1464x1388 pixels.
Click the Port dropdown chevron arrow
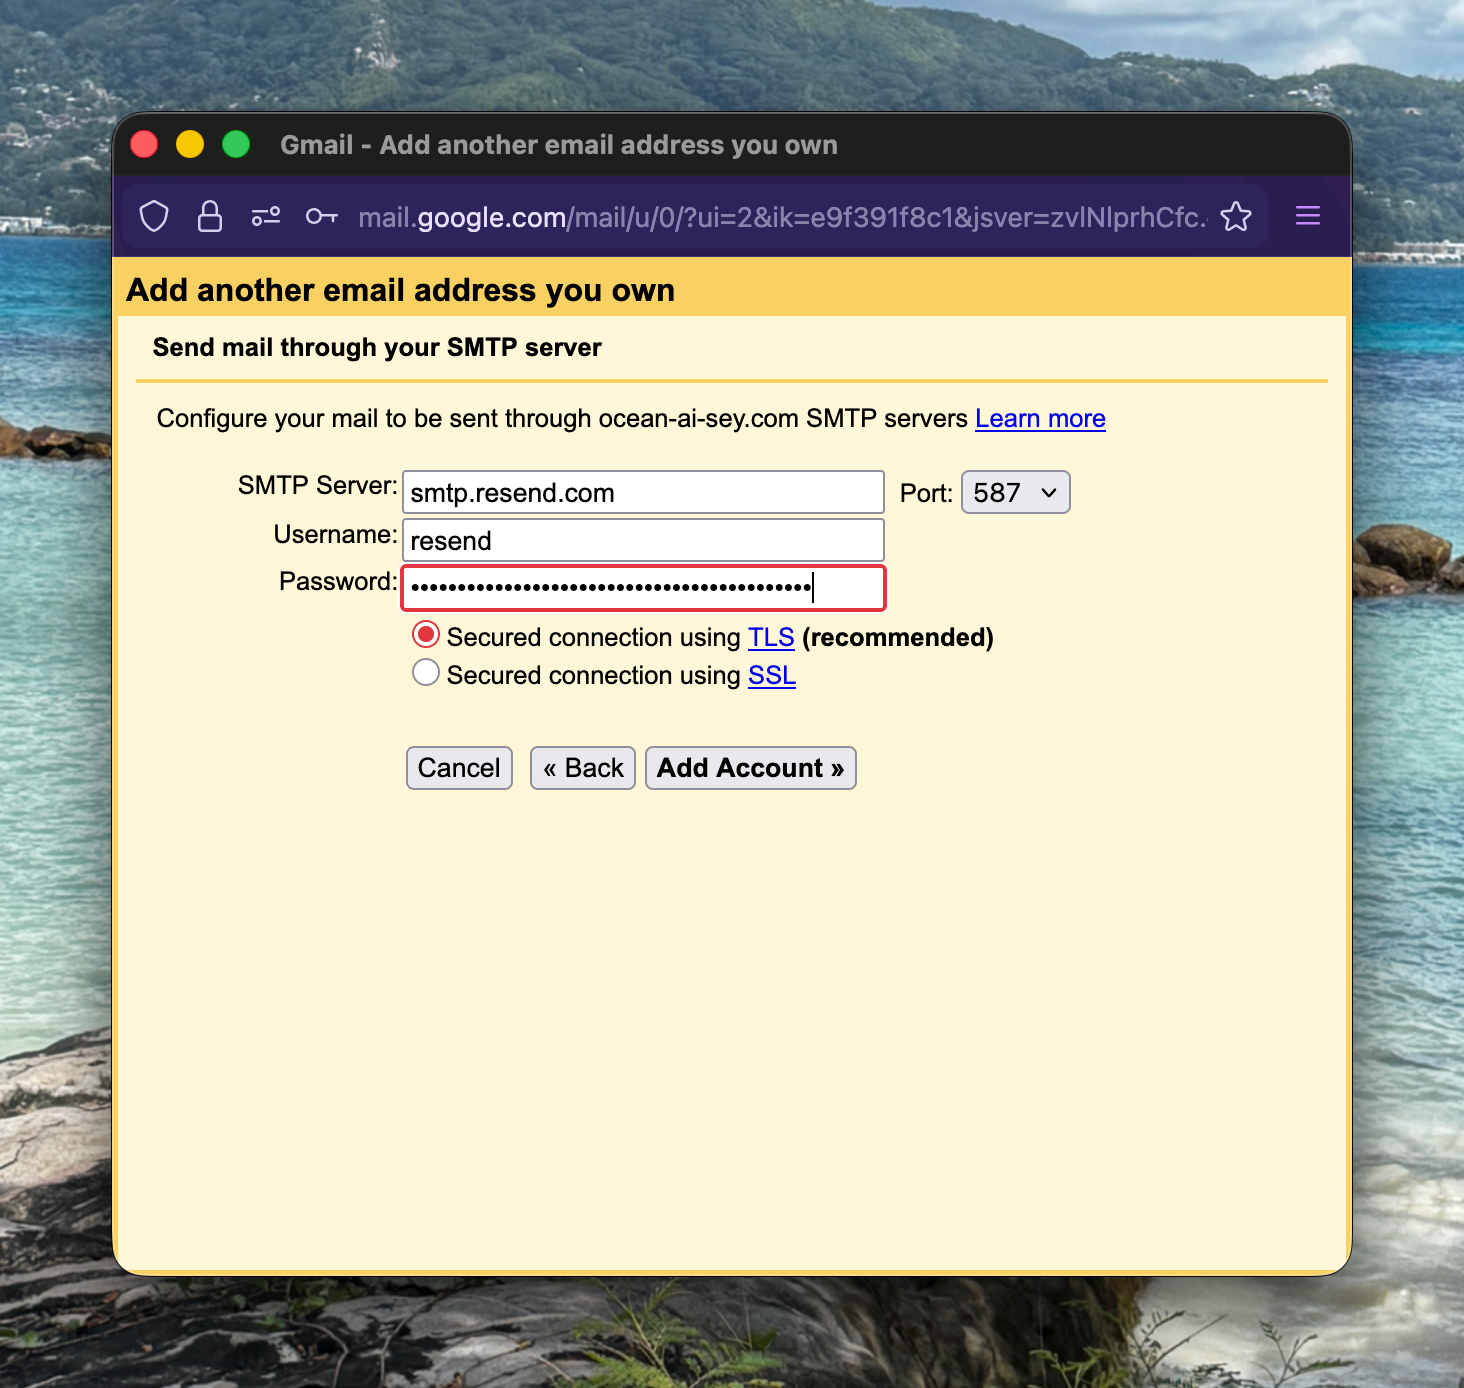pyautogui.click(x=1049, y=492)
